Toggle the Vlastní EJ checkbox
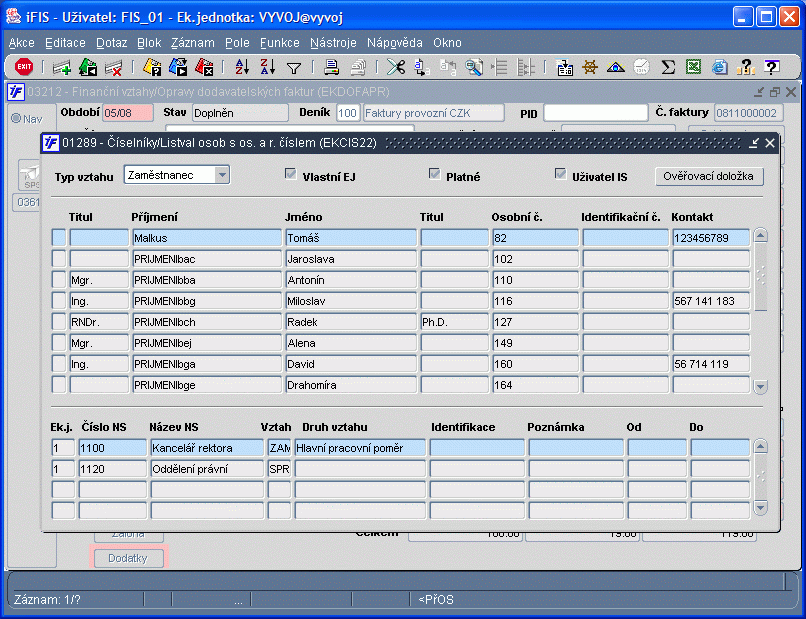The width and height of the screenshot is (806, 619). point(291,175)
